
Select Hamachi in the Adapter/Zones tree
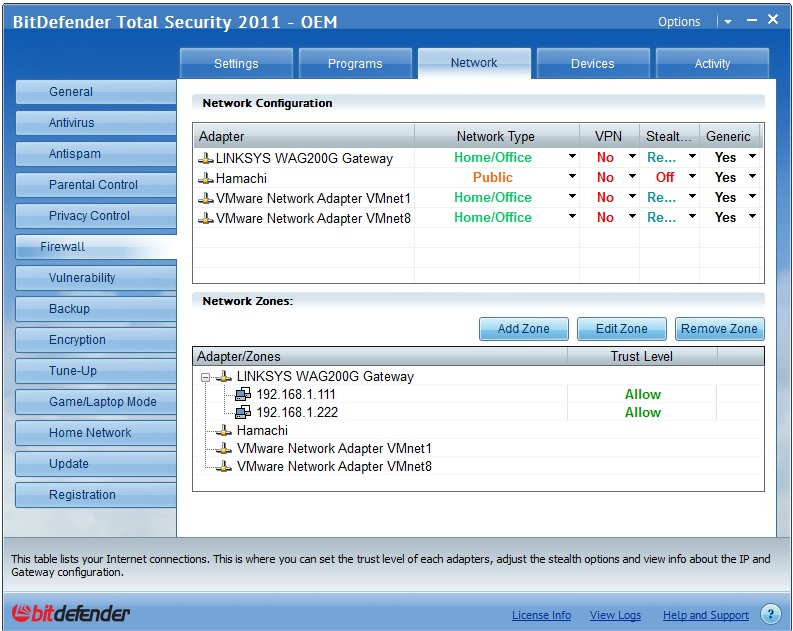(x=262, y=430)
